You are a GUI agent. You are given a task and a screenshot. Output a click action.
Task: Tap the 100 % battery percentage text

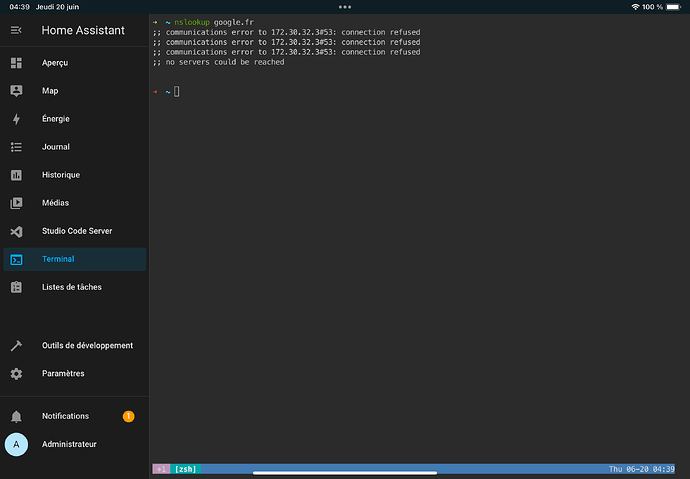click(652, 7)
